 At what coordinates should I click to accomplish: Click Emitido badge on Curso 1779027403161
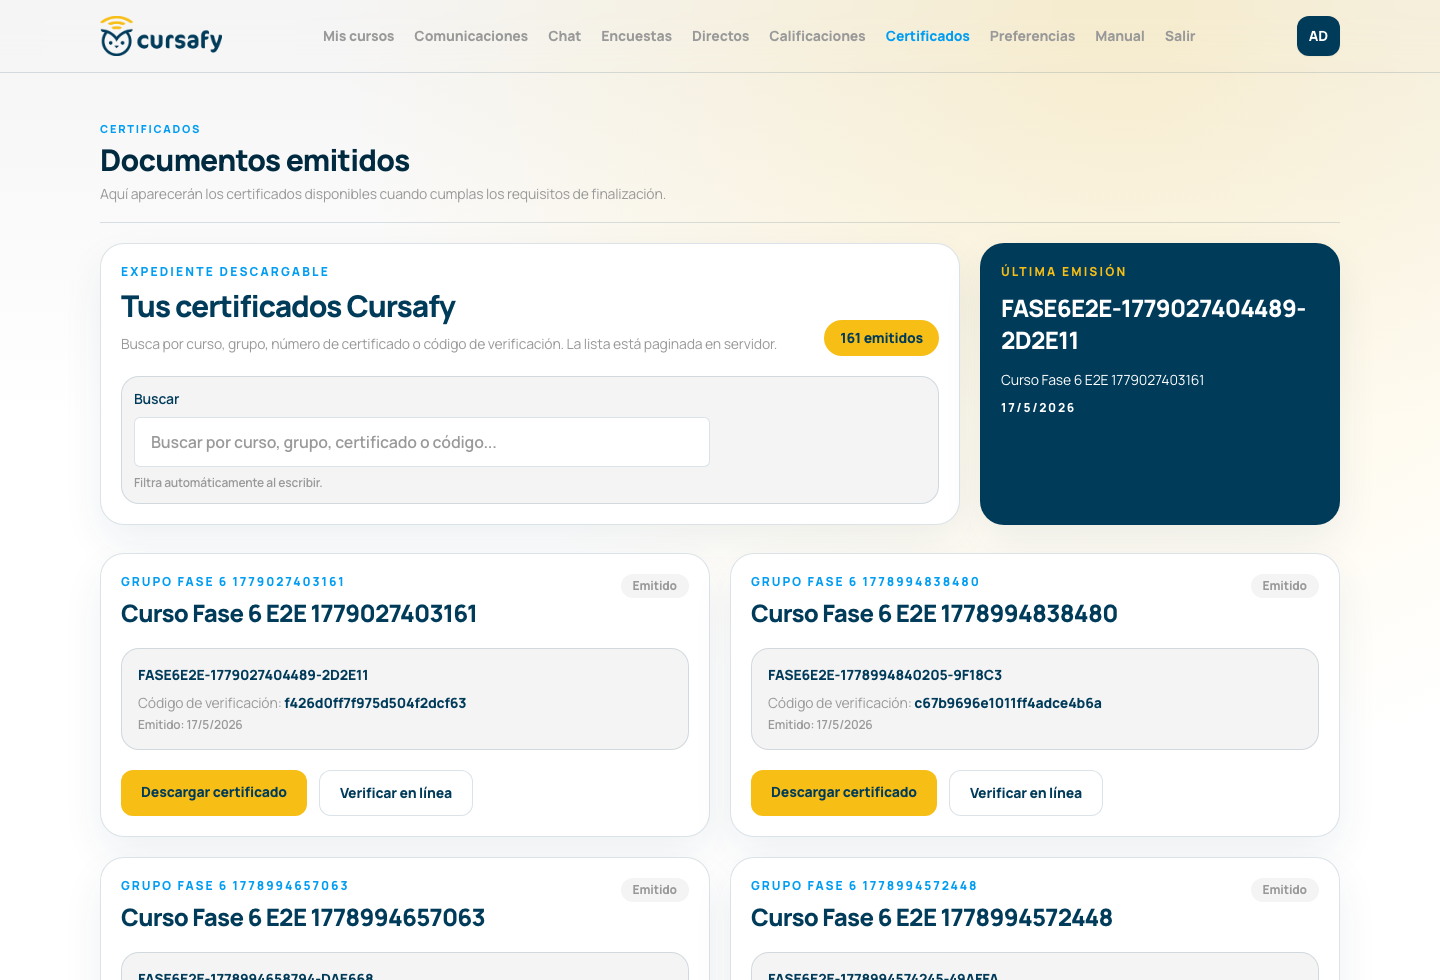click(x=654, y=586)
